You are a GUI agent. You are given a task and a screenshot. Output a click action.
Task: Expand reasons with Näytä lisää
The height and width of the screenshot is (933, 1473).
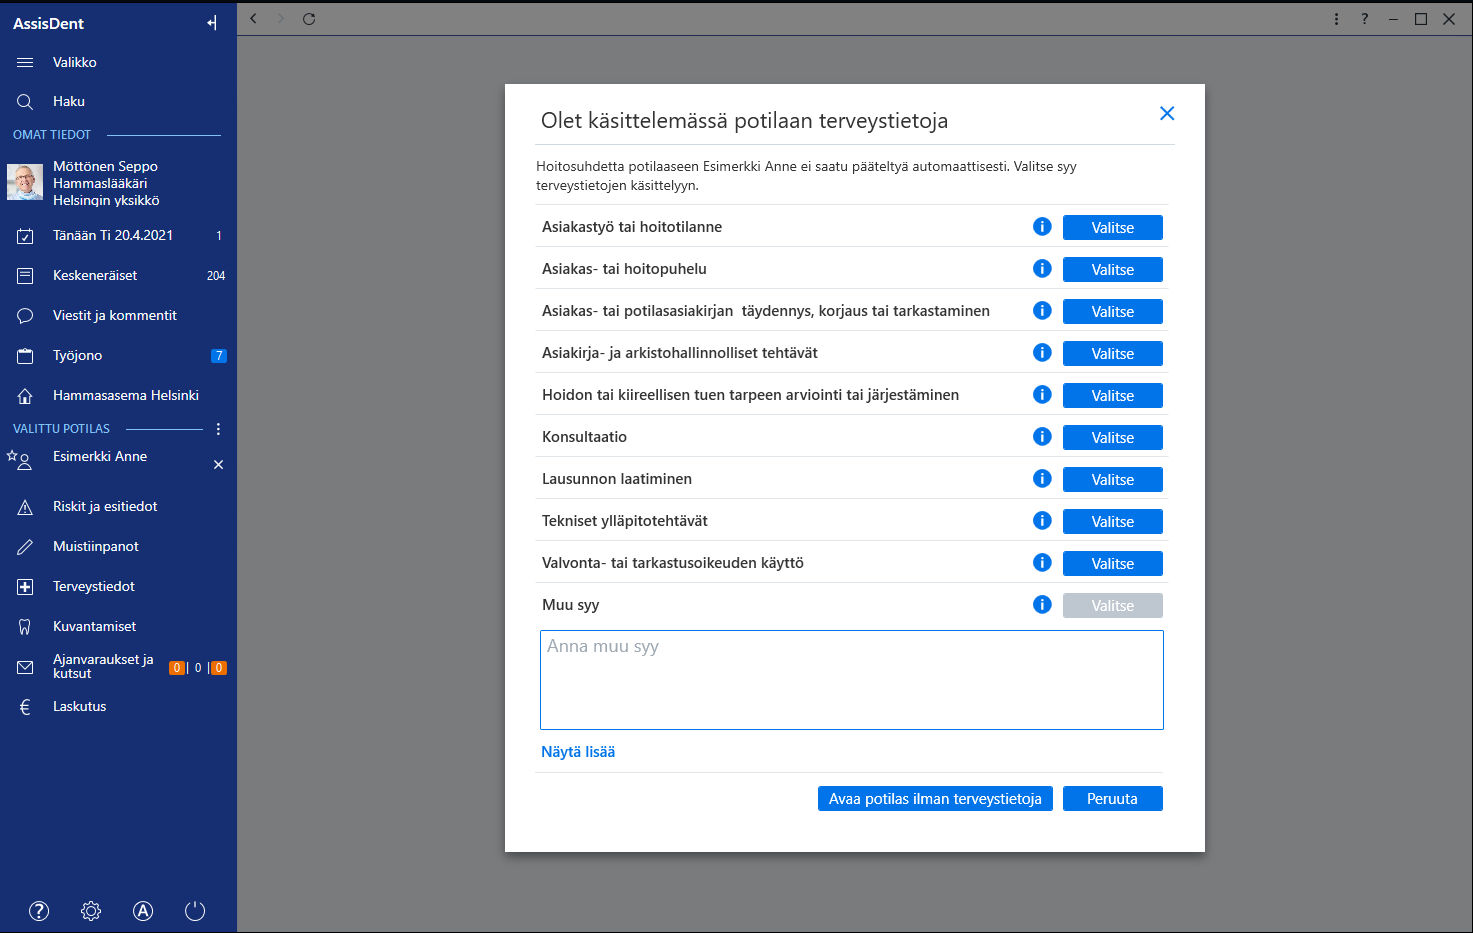[x=578, y=752]
